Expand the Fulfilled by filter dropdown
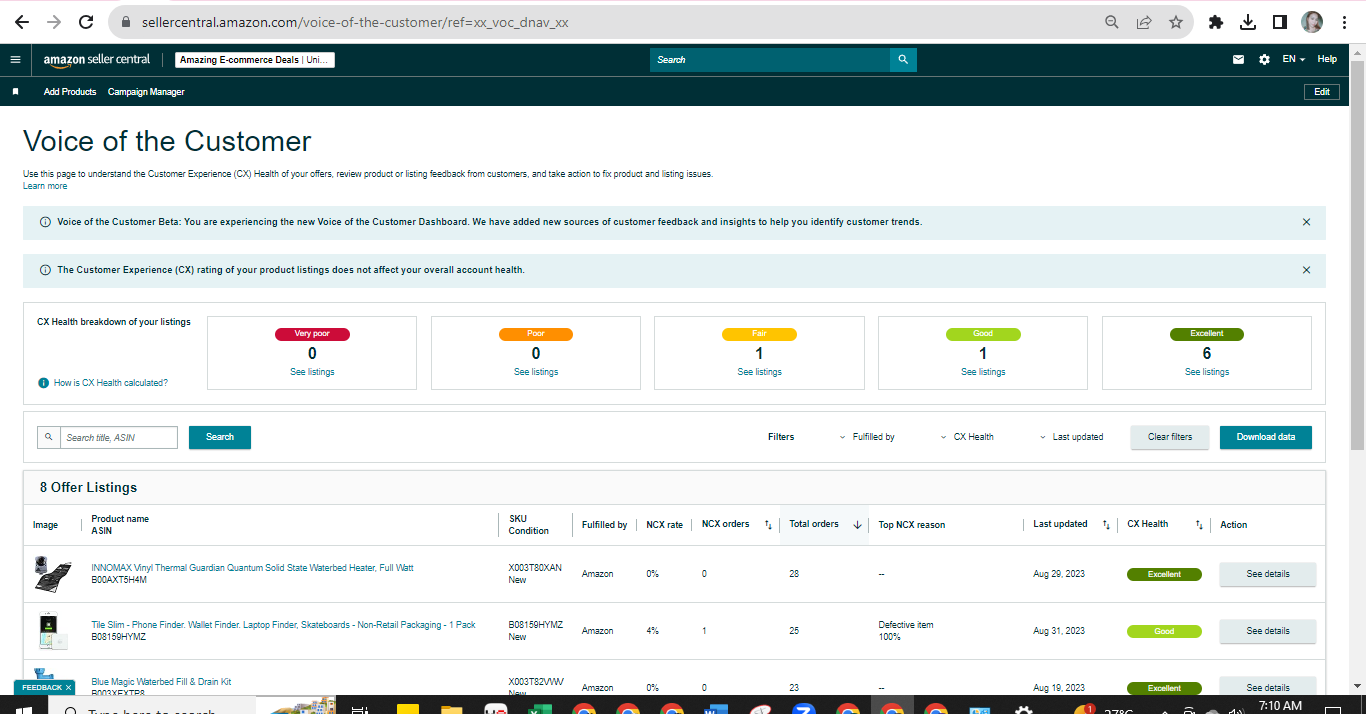The height and width of the screenshot is (714, 1366). click(868, 437)
